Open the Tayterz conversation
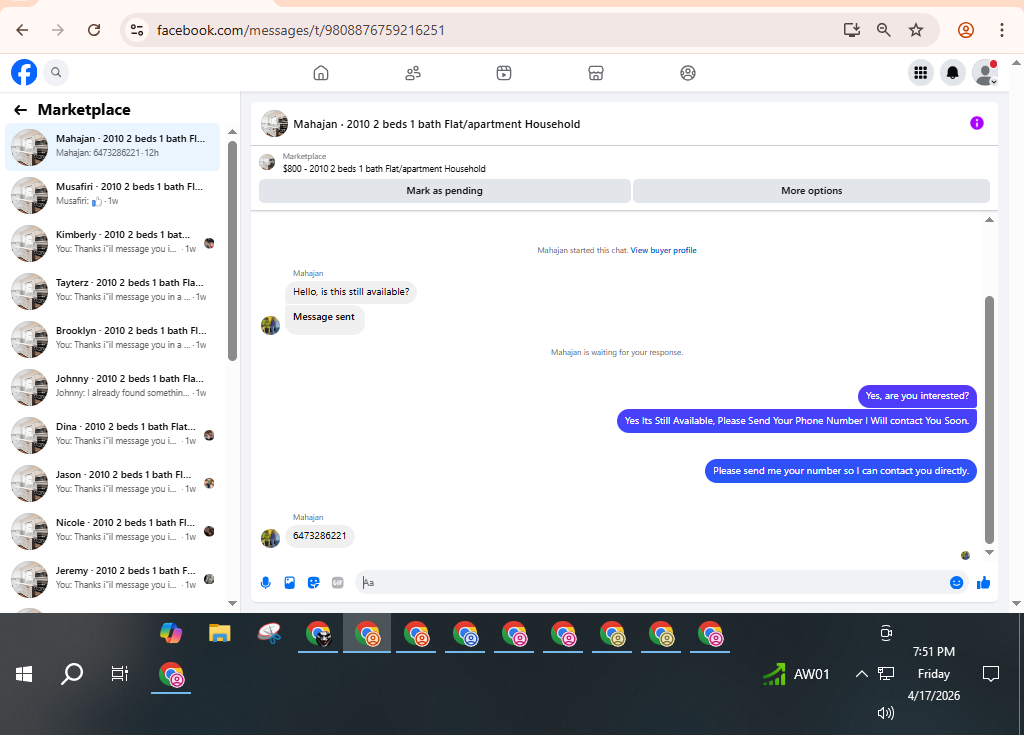This screenshot has width=1024, height=735. coord(112,291)
